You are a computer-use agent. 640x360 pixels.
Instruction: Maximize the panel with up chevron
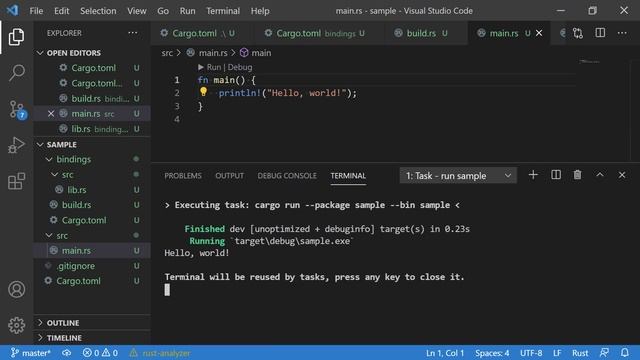[600, 175]
